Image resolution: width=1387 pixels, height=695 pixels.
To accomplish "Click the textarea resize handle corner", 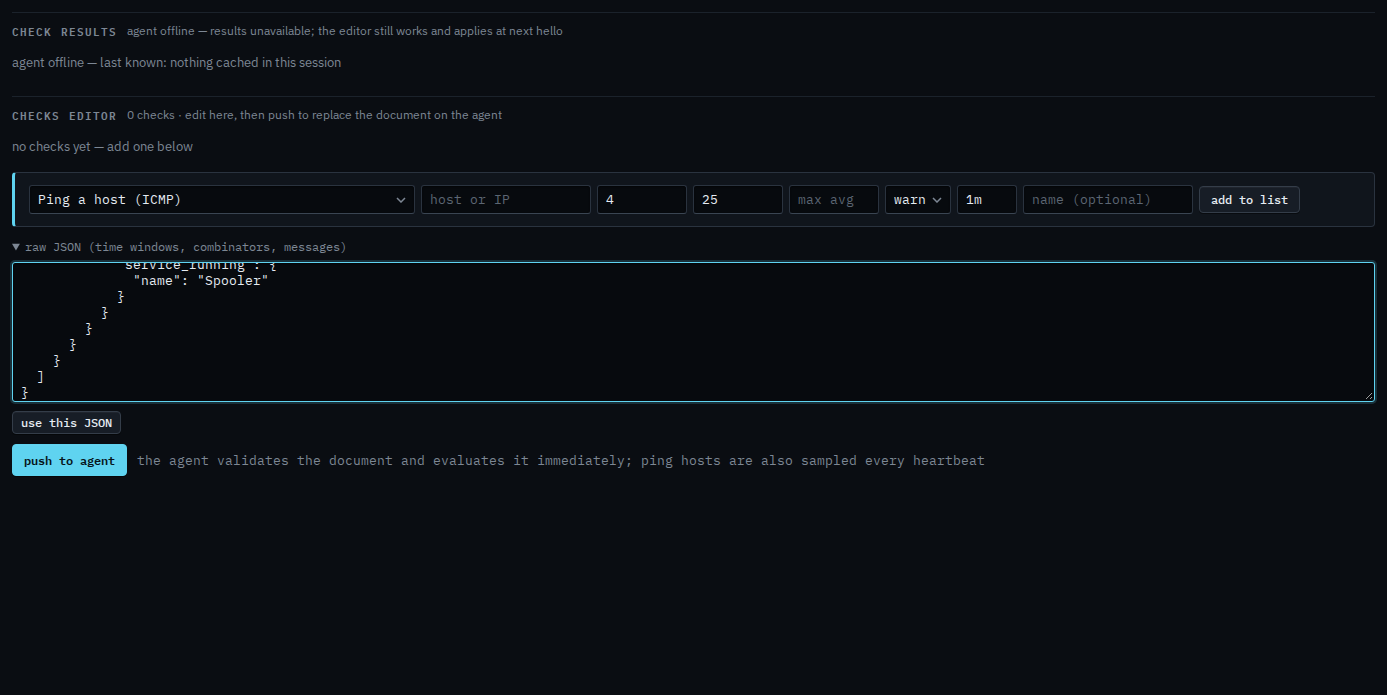I will point(1368,395).
